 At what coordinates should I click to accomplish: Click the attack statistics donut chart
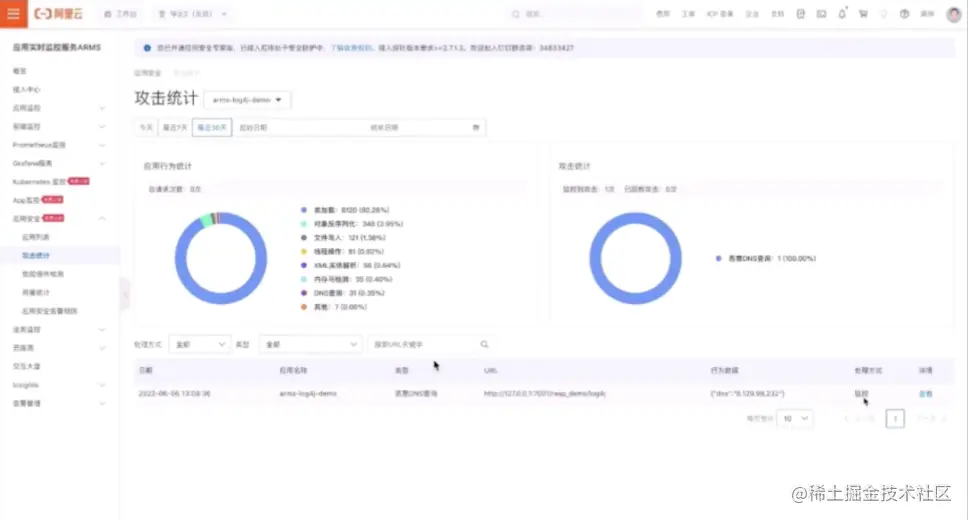pyautogui.click(x=635, y=258)
